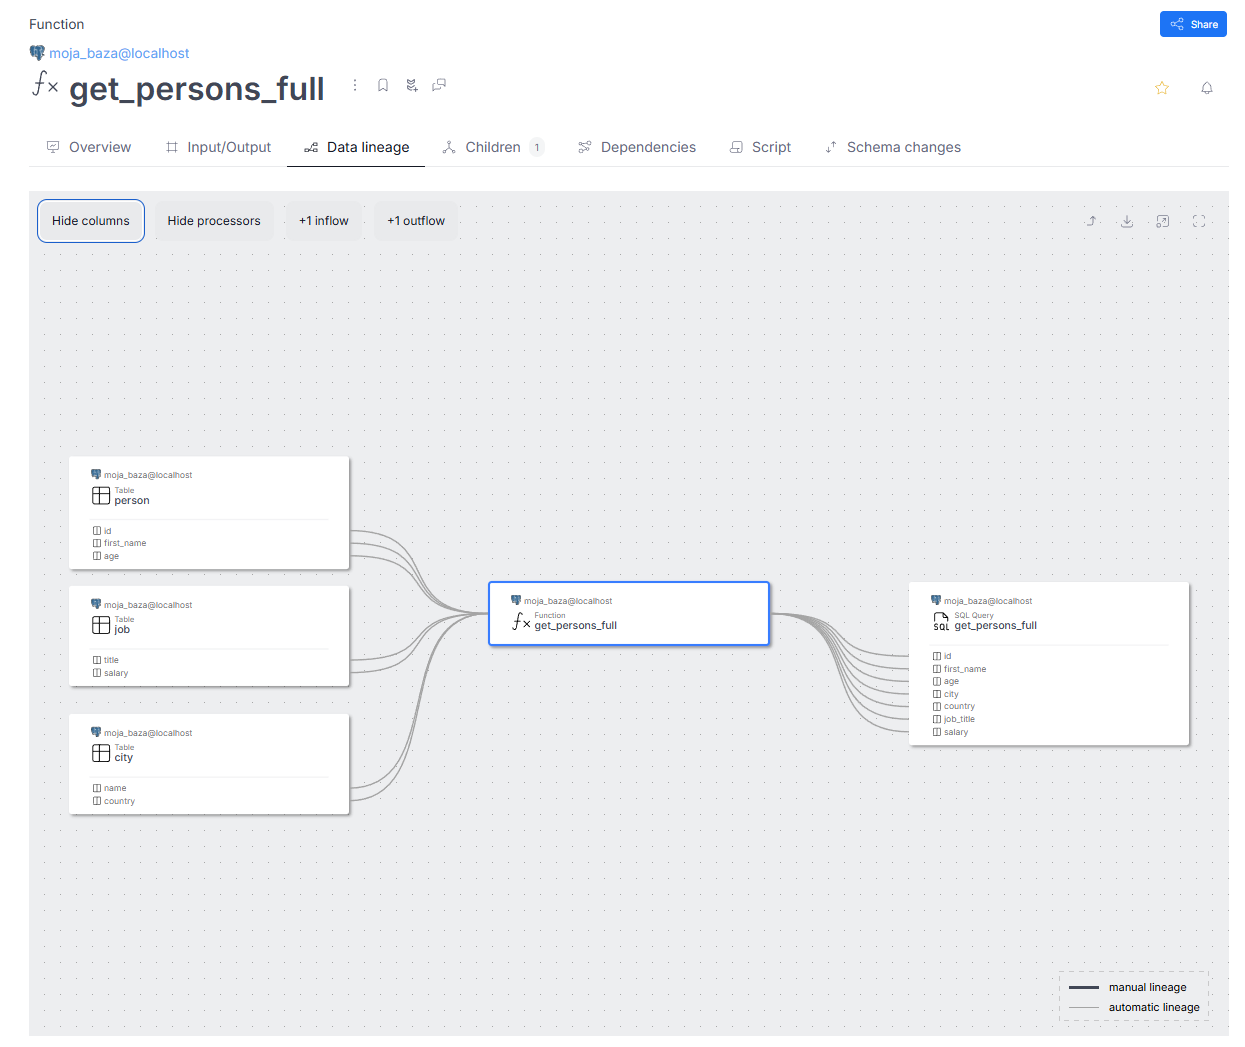The height and width of the screenshot is (1047, 1245).
Task: Click the add tags icon beside bookmark
Action: coord(411,85)
